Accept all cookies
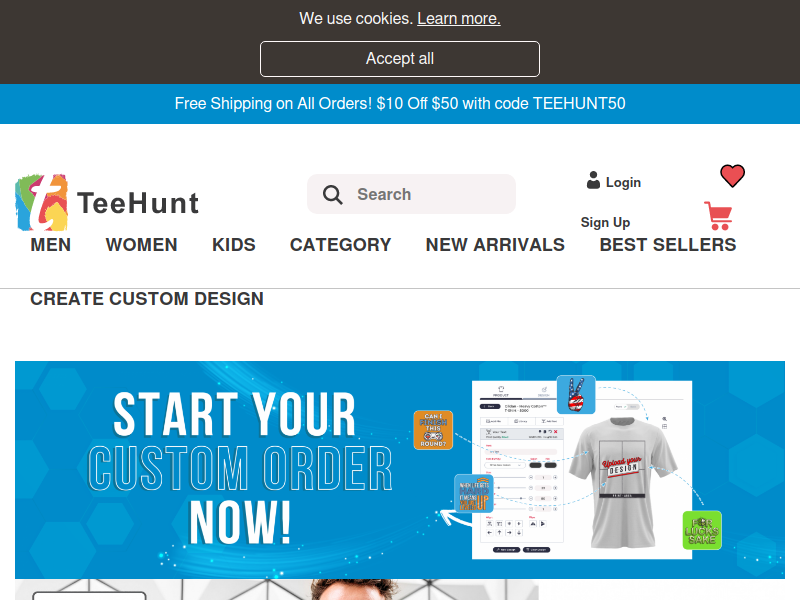Image resolution: width=800 pixels, height=600 pixels. pos(399,59)
